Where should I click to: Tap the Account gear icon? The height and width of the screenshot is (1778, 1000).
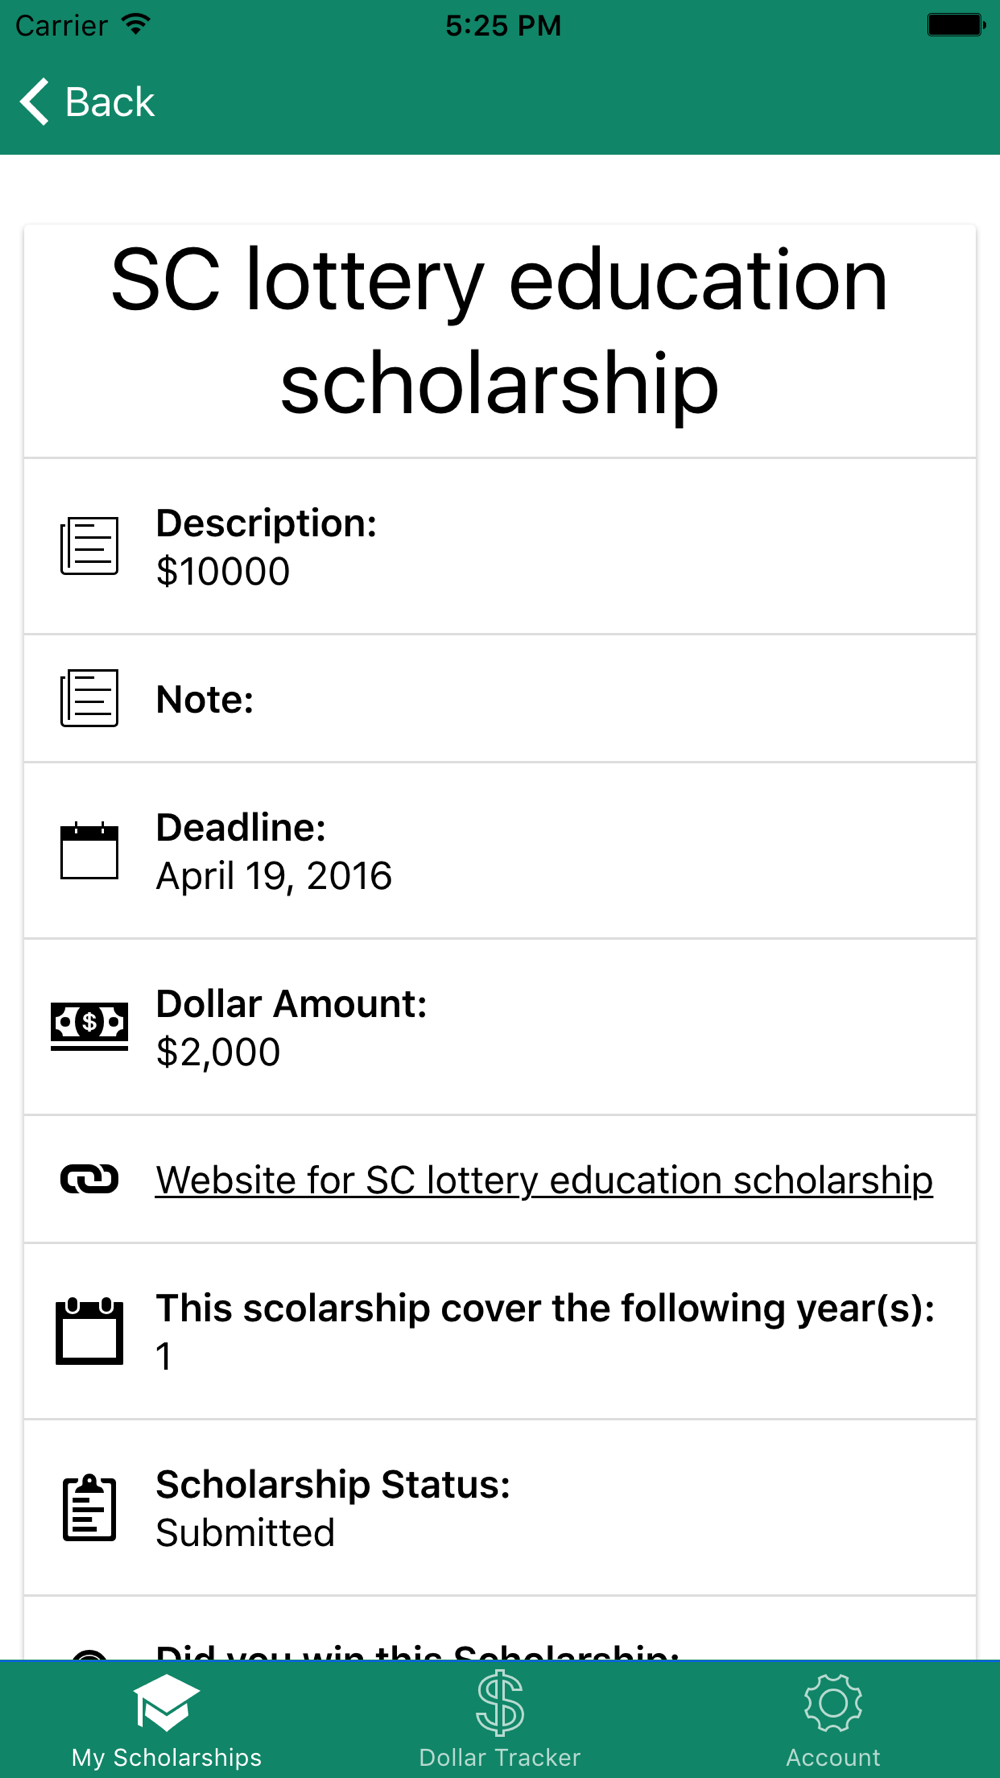point(833,1703)
